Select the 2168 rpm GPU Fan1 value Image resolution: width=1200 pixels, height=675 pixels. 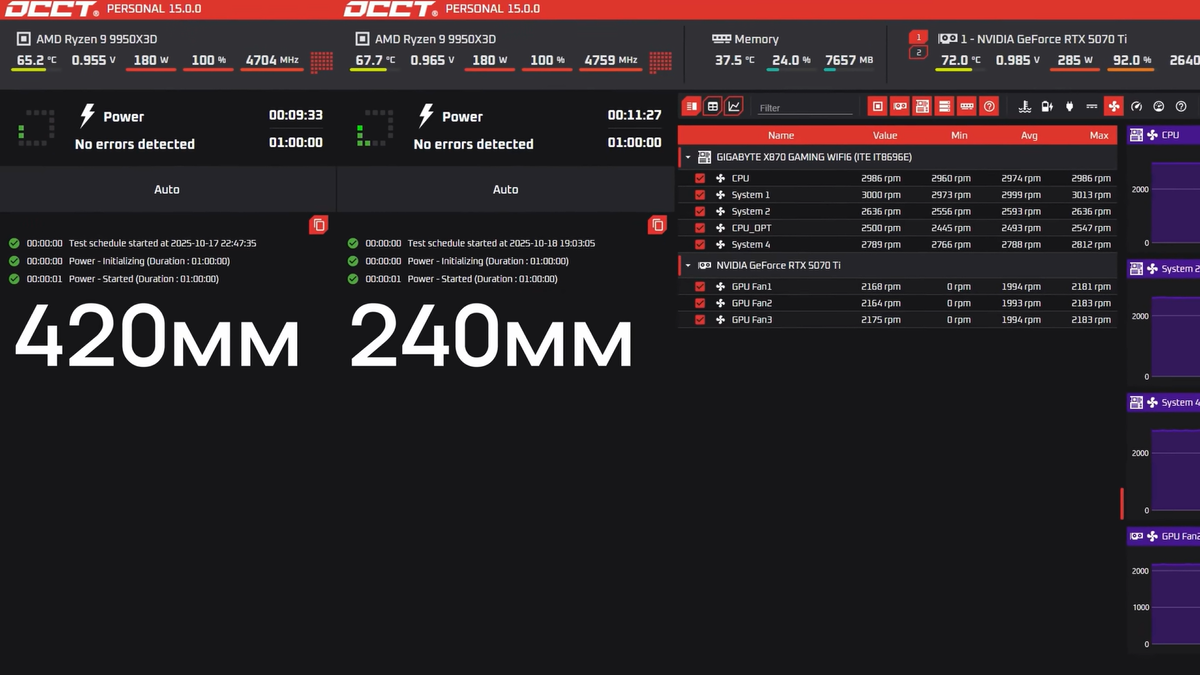pos(881,287)
